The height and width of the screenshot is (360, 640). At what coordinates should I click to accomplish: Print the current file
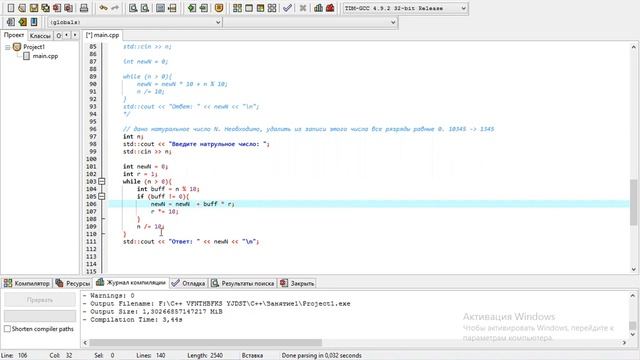click(84, 8)
